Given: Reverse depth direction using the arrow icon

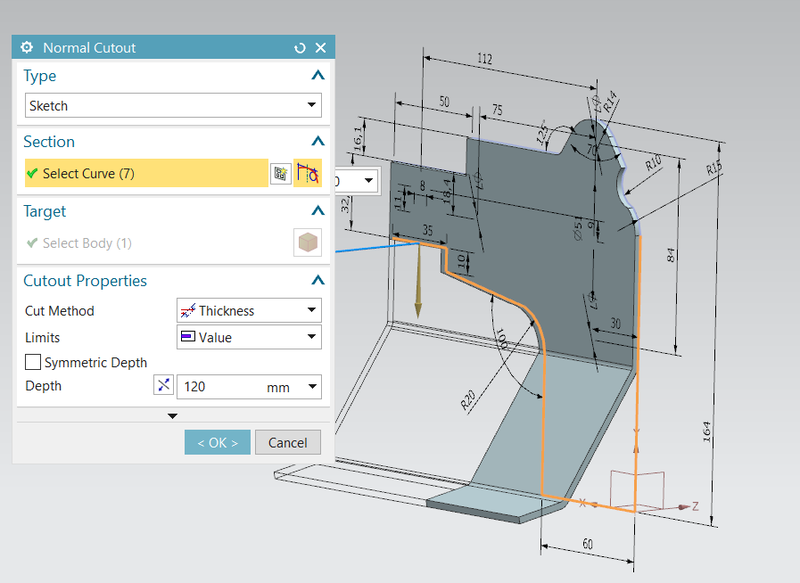Looking at the screenshot, I should point(163,386).
